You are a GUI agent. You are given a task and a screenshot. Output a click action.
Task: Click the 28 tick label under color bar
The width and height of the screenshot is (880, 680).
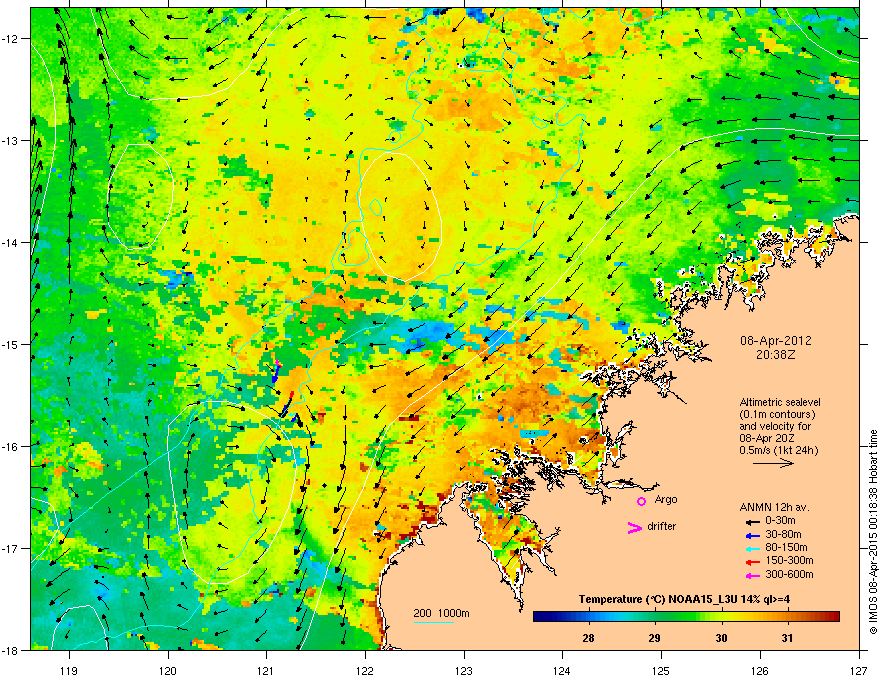click(x=588, y=638)
